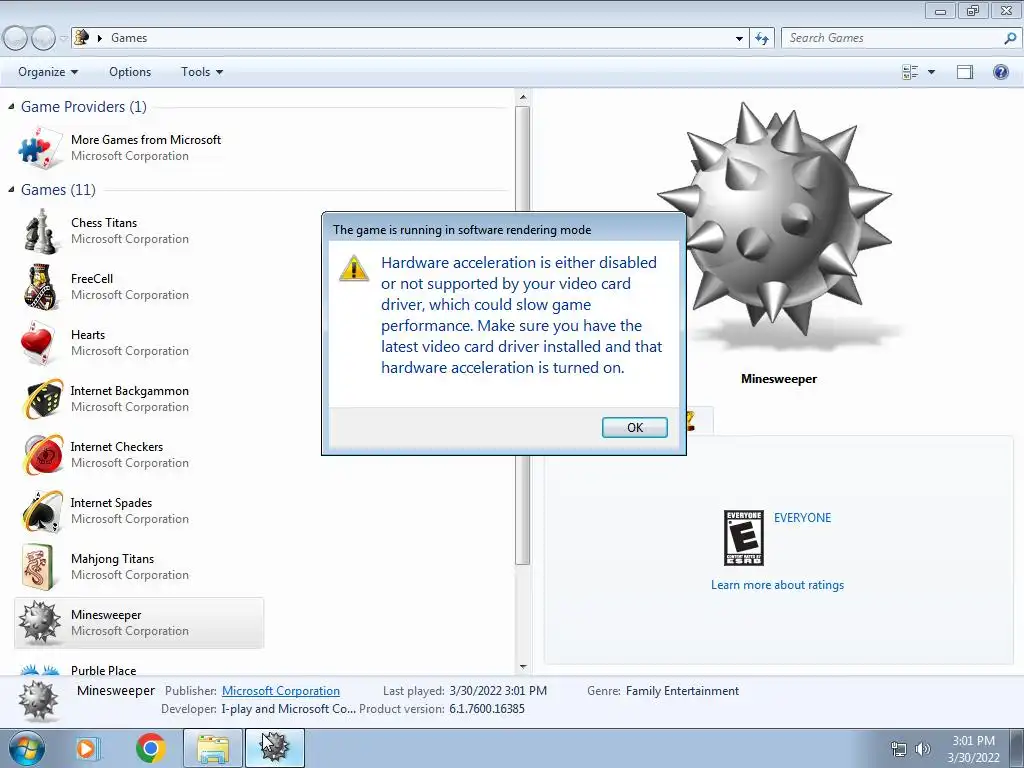The image size is (1024, 768).
Task: Click the Minesweeper icon in the details pane
Action: (38, 700)
